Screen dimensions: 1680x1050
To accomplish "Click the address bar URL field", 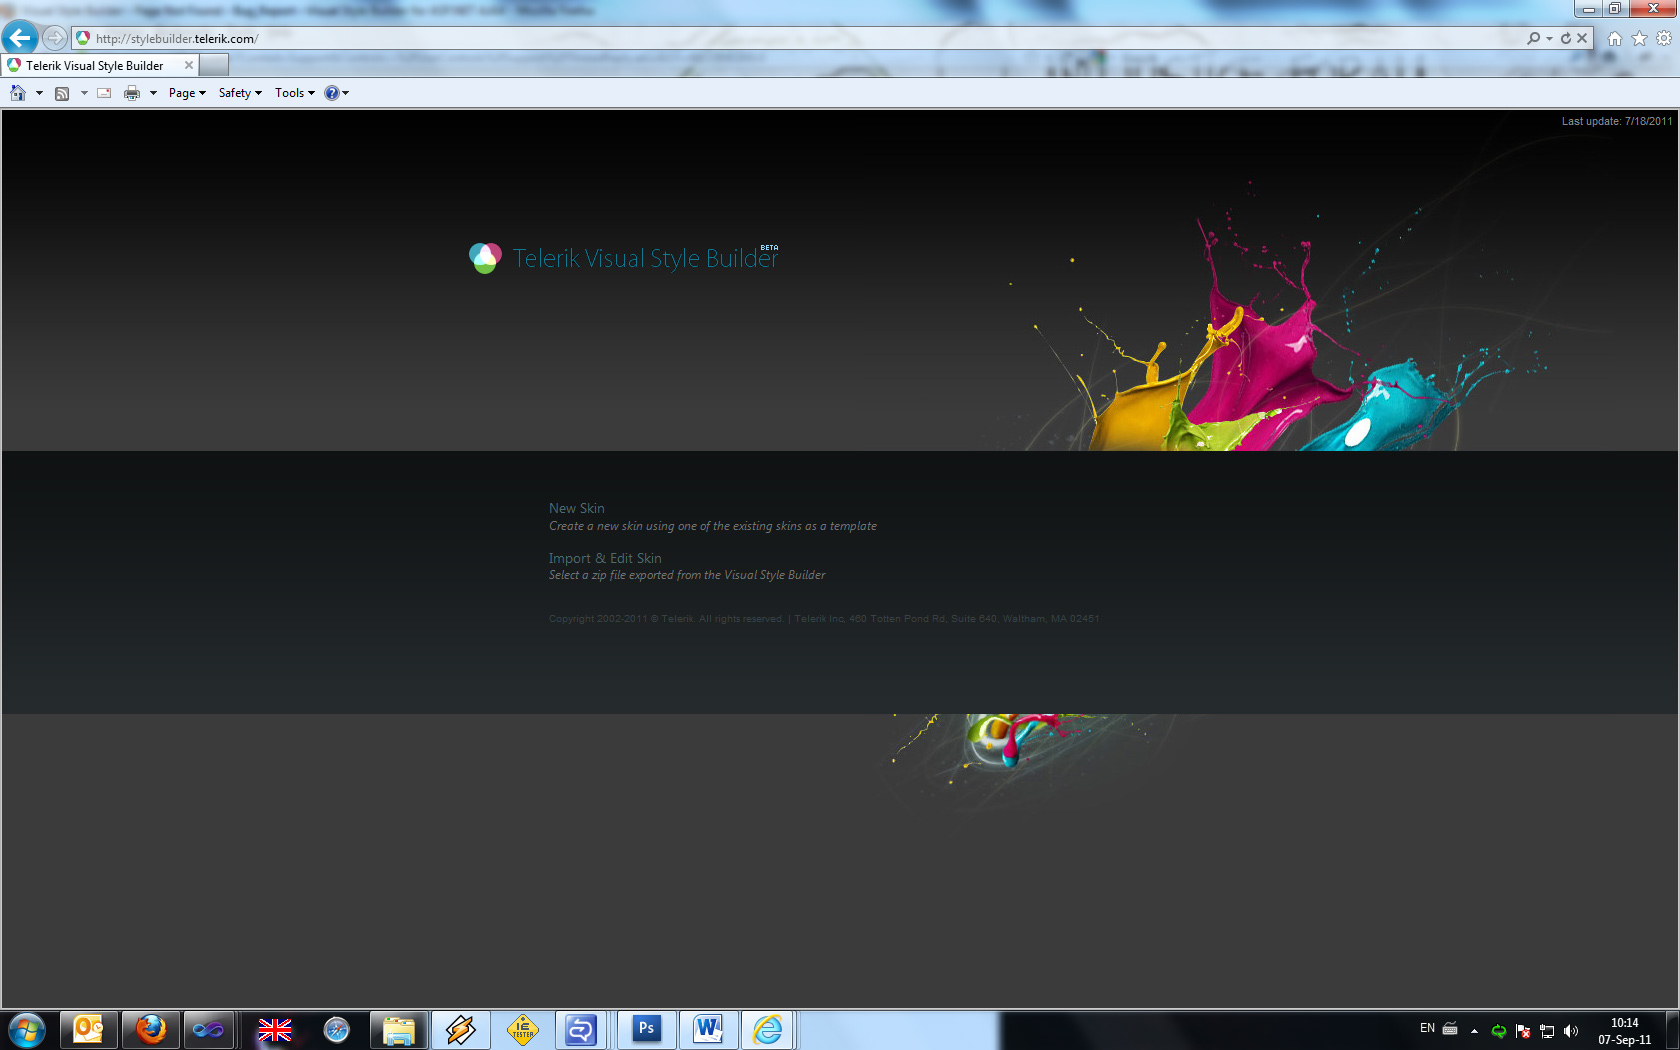I will pos(800,38).
